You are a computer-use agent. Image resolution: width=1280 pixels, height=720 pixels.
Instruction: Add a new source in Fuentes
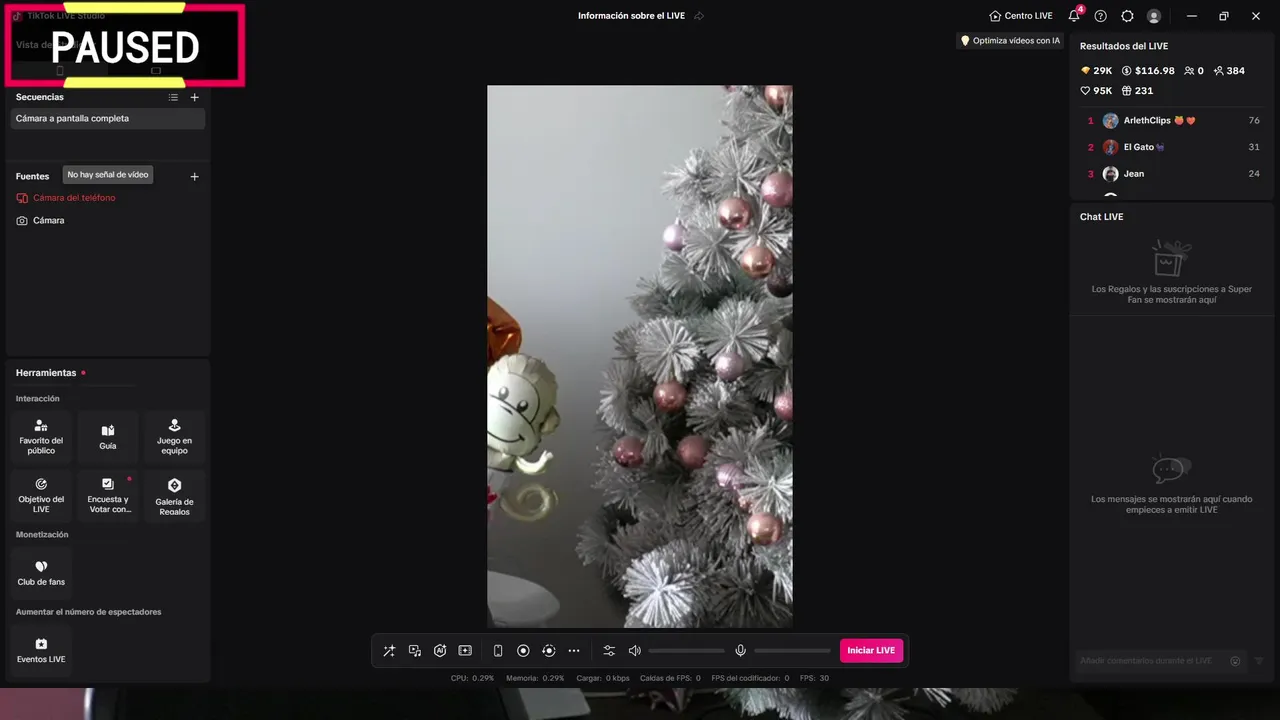pyautogui.click(x=194, y=176)
